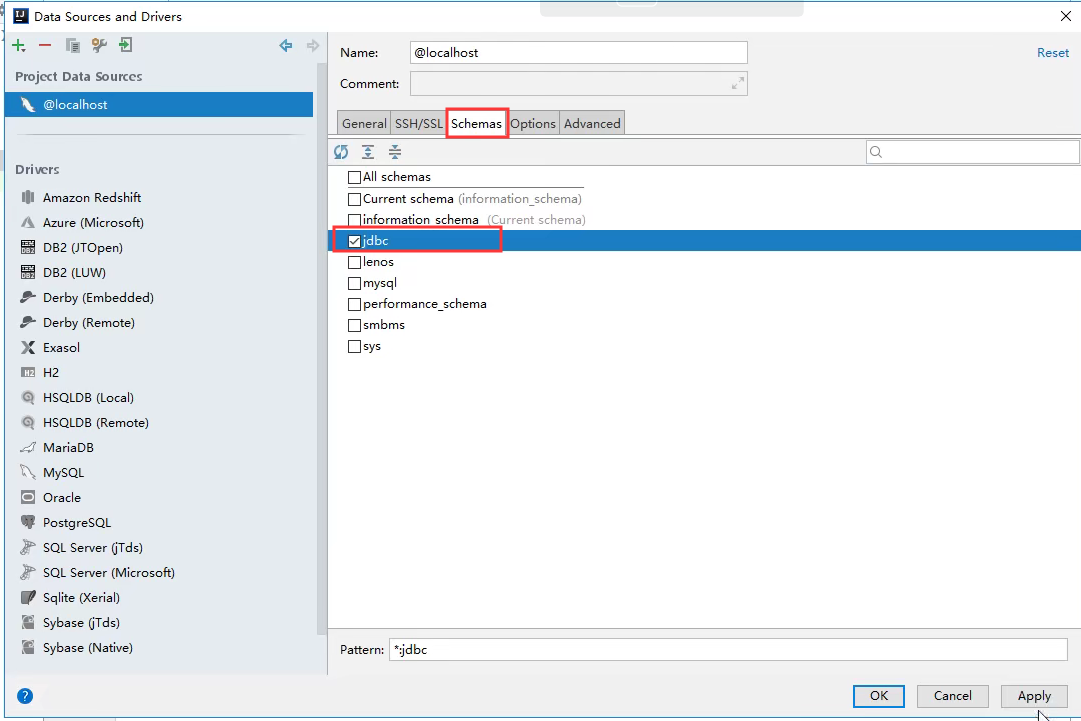Screen dimensions: 1081x721
Task: Check the smbms schema checkbox
Action: 354,325
